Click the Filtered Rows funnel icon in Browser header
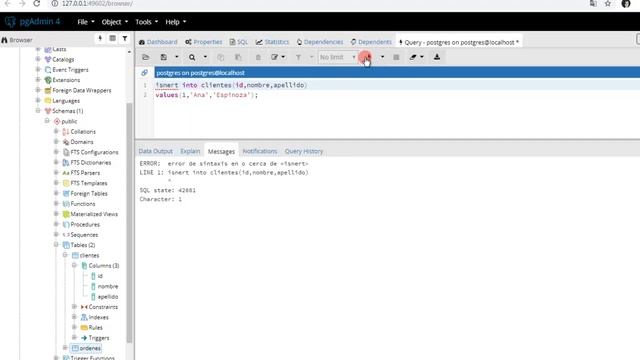 (124, 38)
